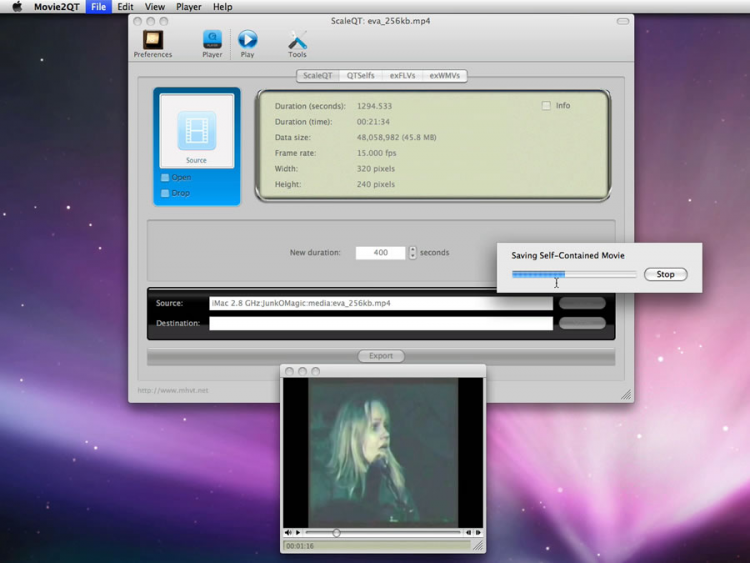Click the video frame in preview player
Viewport: 750px width, 563px height.
pos(383,453)
